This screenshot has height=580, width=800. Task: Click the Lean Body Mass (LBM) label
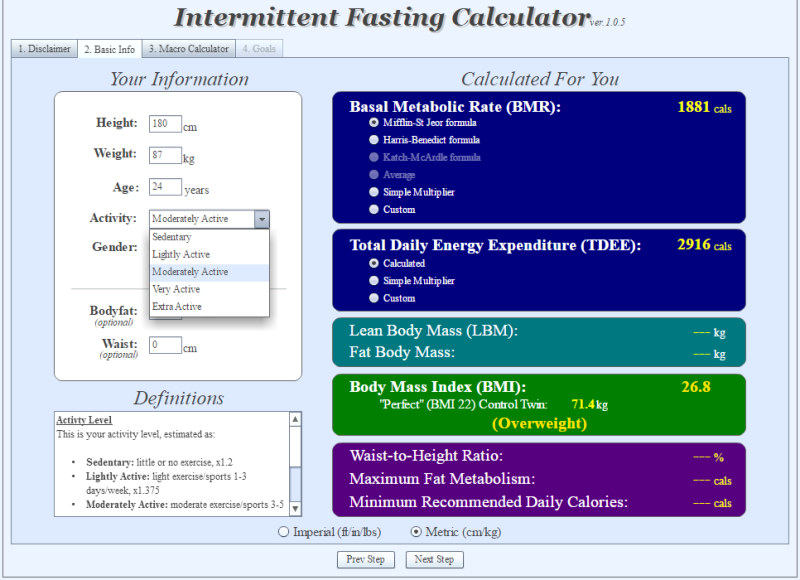click(434, 331)
